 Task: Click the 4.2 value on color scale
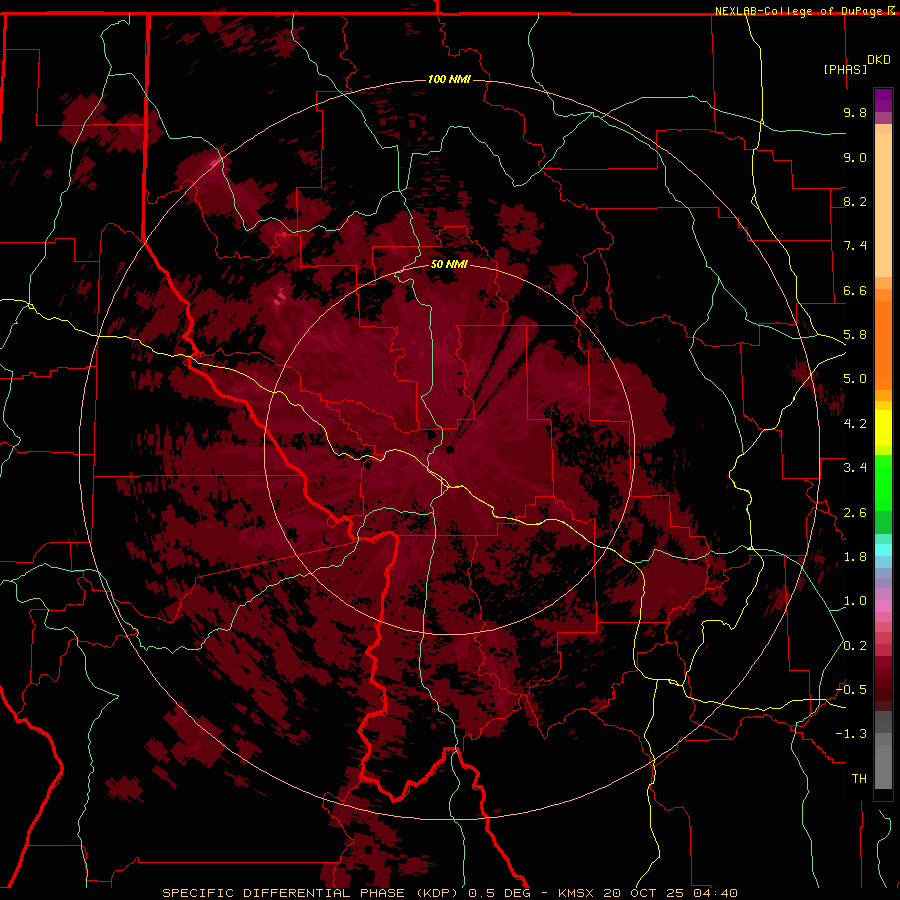(855, 424)
